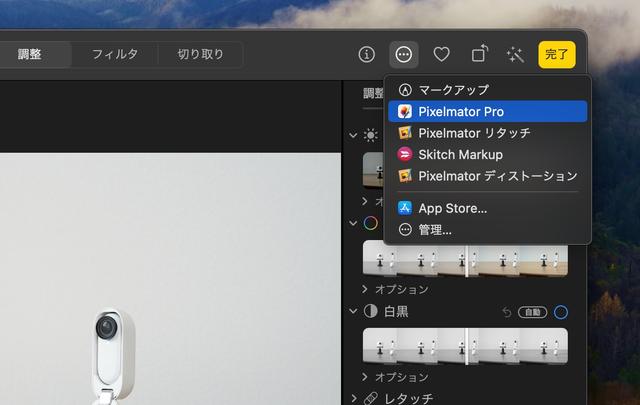Click the undo arrow beside 白黒
This screenshot has height=405, width=640.
506,312
